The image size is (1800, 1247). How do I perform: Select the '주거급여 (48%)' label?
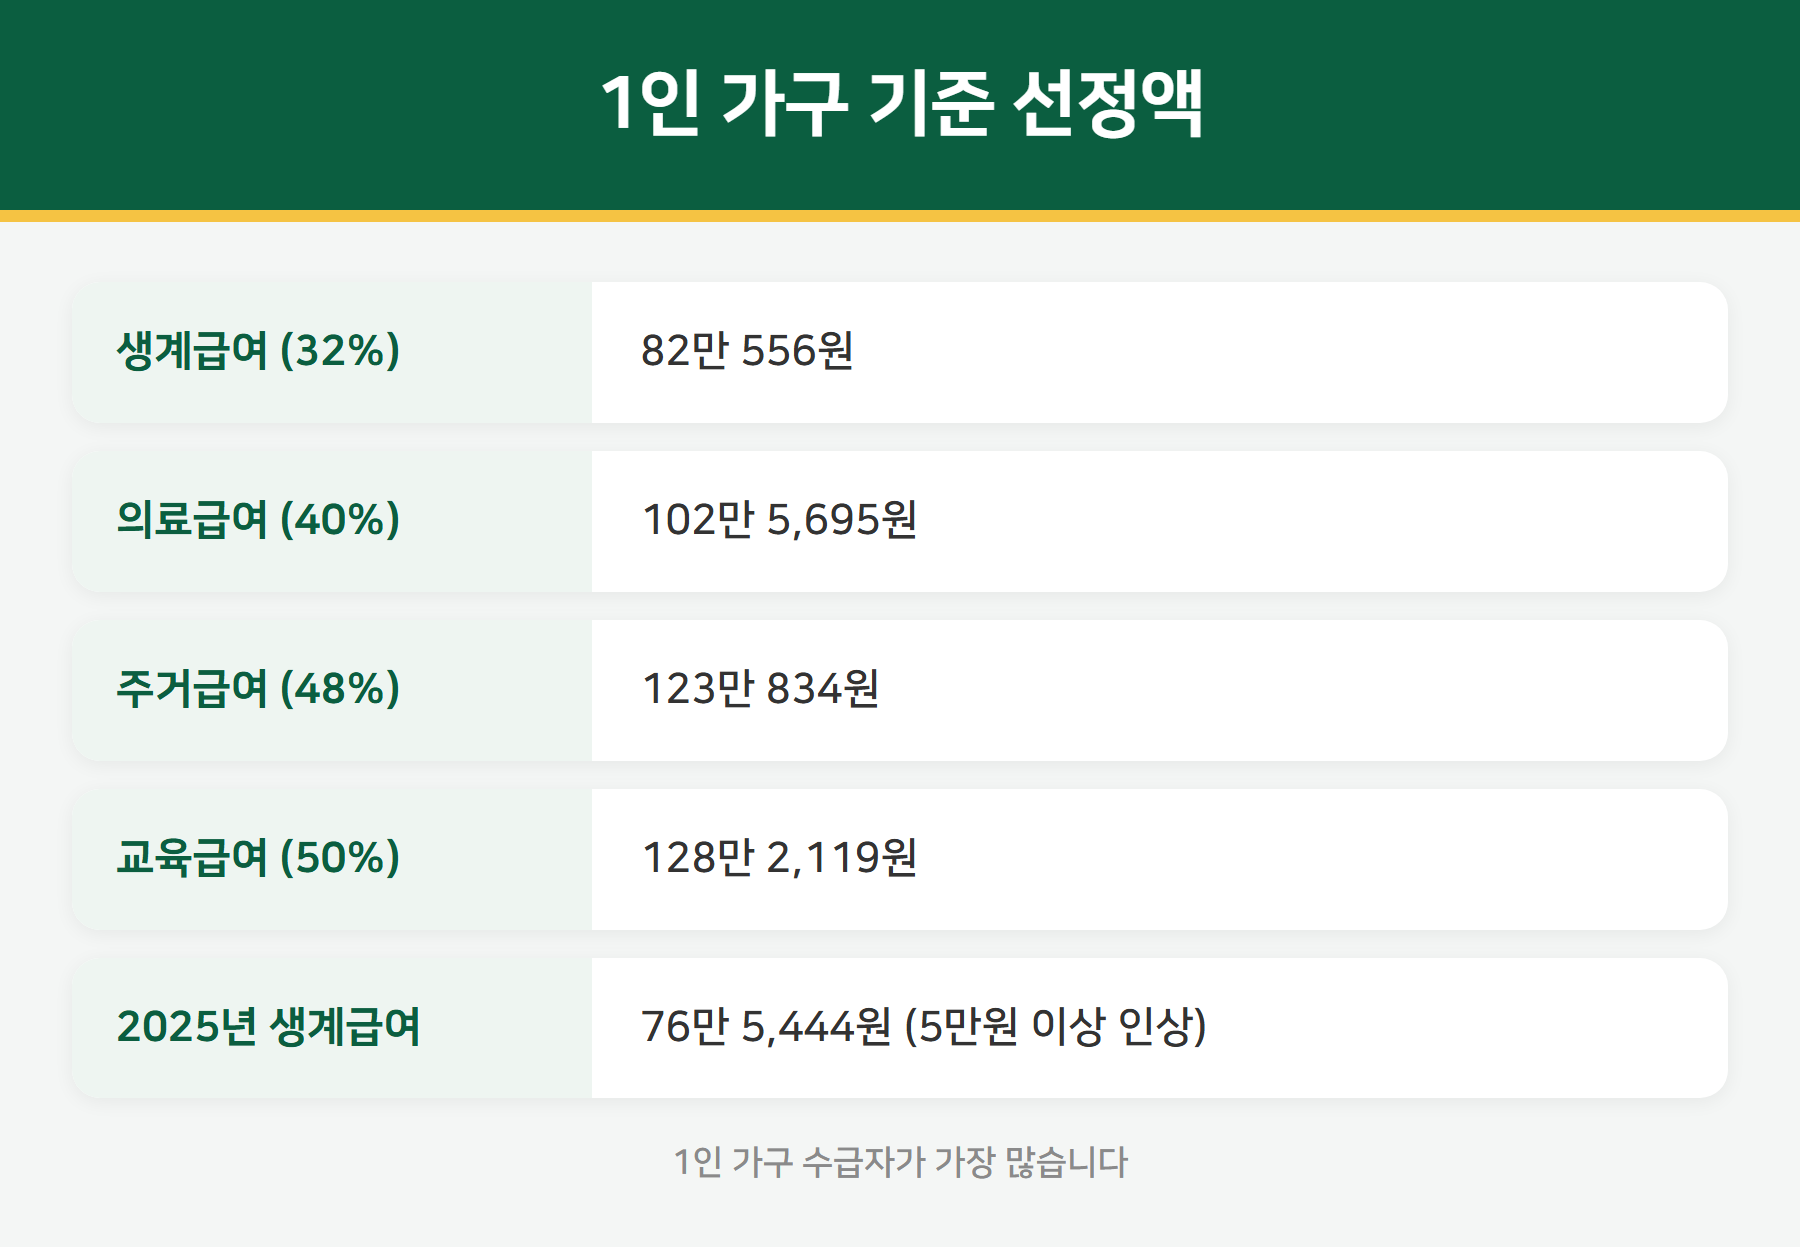[x=258, y=689]
